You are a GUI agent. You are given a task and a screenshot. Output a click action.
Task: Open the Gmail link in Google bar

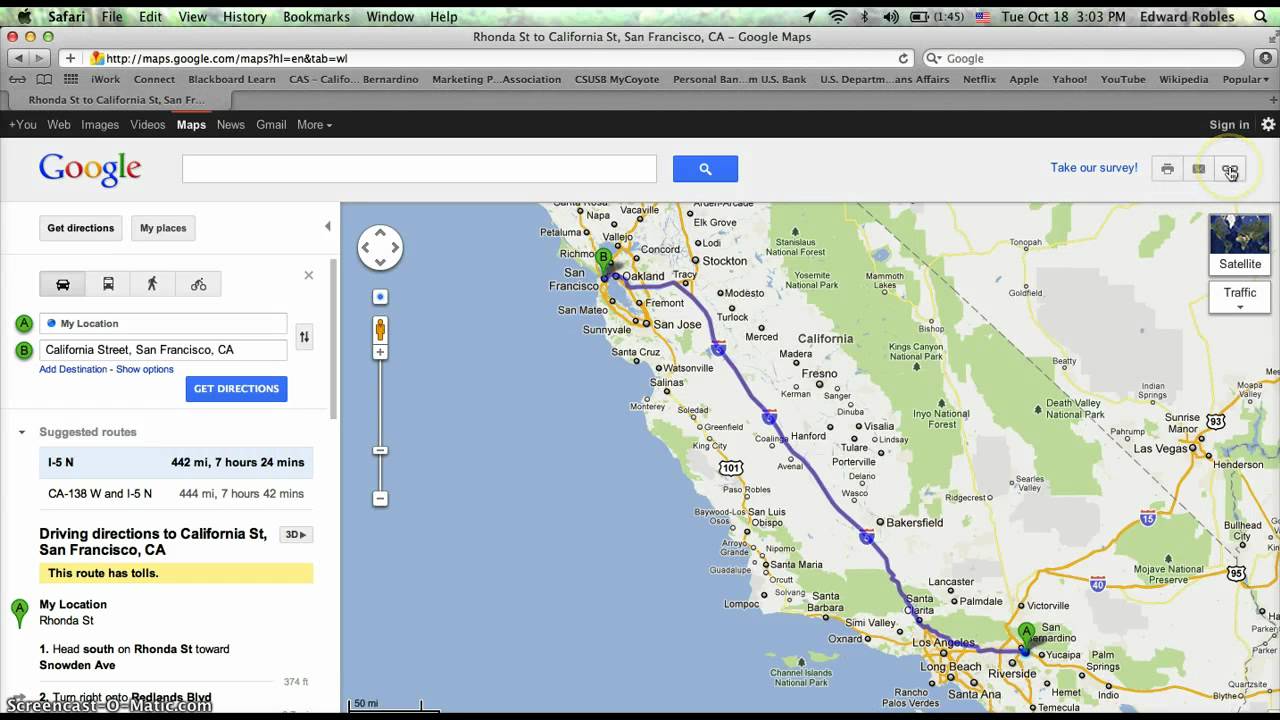click(x=271, y=125)
